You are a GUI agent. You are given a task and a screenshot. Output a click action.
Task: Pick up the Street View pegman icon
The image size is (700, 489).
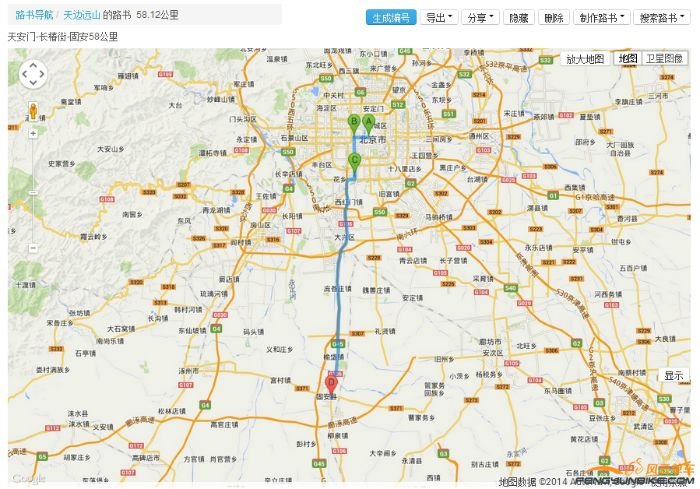click(x=33, y=109)
